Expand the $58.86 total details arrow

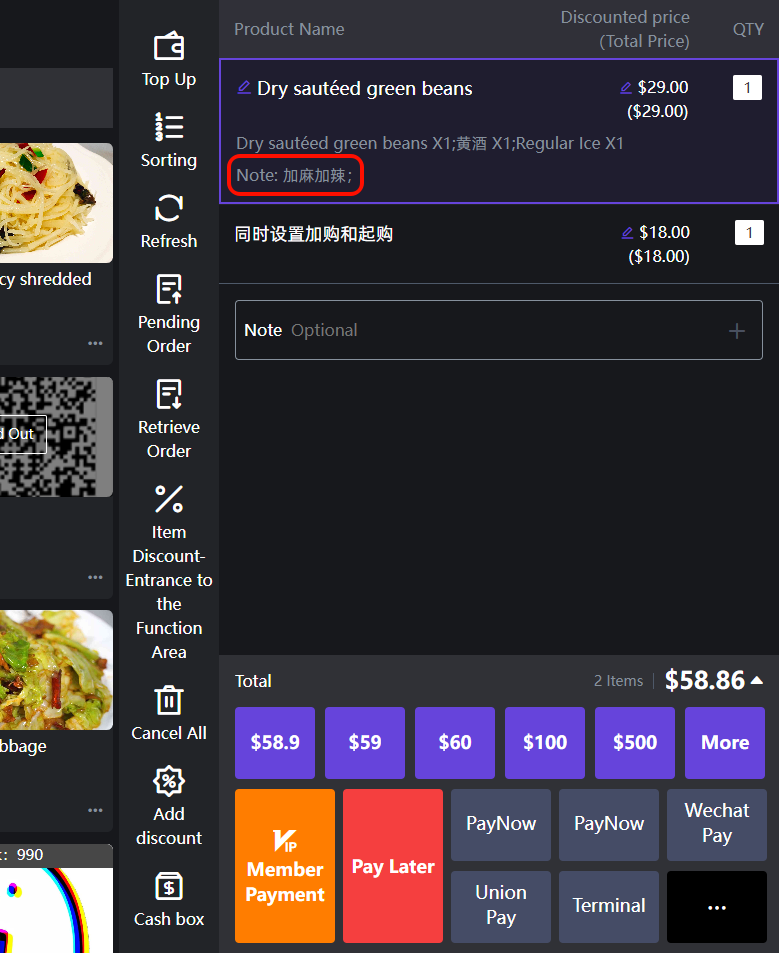click(757, 681)
